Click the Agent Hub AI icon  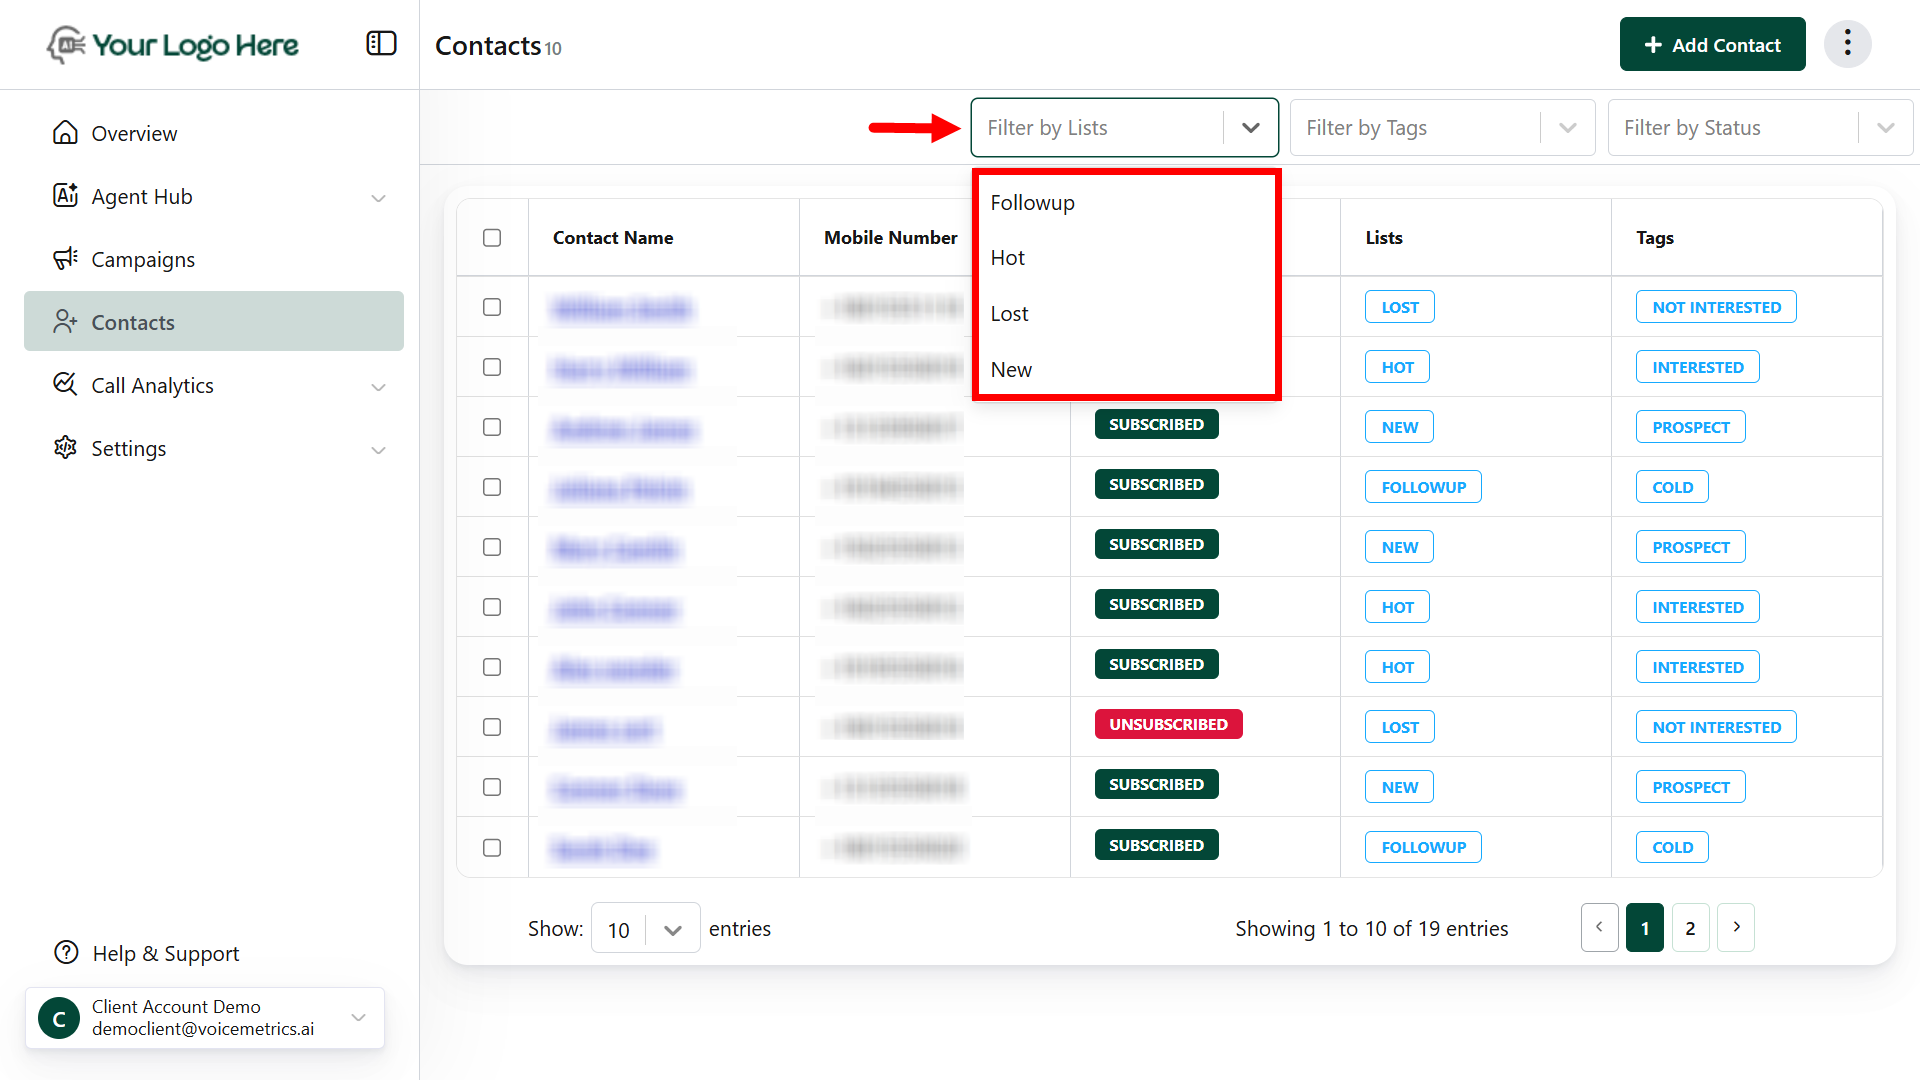(x=65, y=196)
